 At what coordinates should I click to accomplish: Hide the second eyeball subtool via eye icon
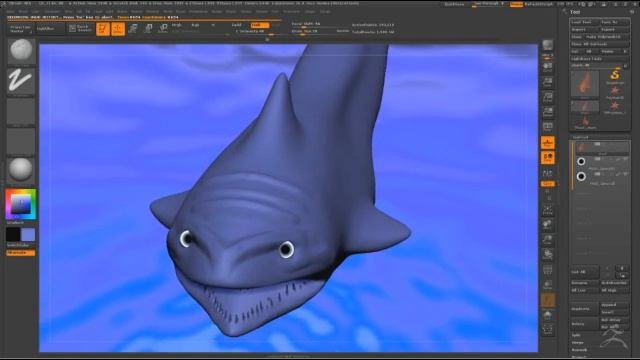(625, 174)
